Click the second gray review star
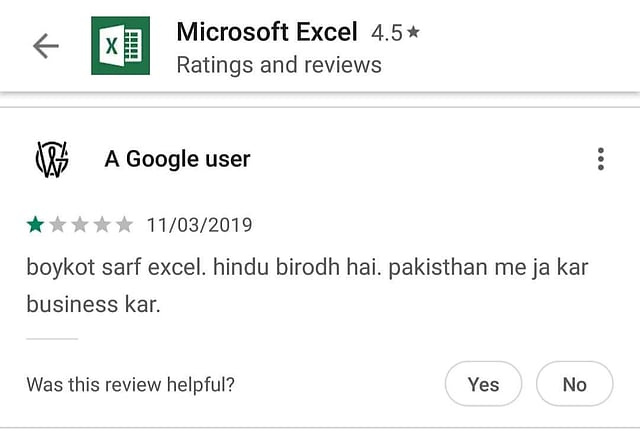640x437 pixels. [58, 224]
